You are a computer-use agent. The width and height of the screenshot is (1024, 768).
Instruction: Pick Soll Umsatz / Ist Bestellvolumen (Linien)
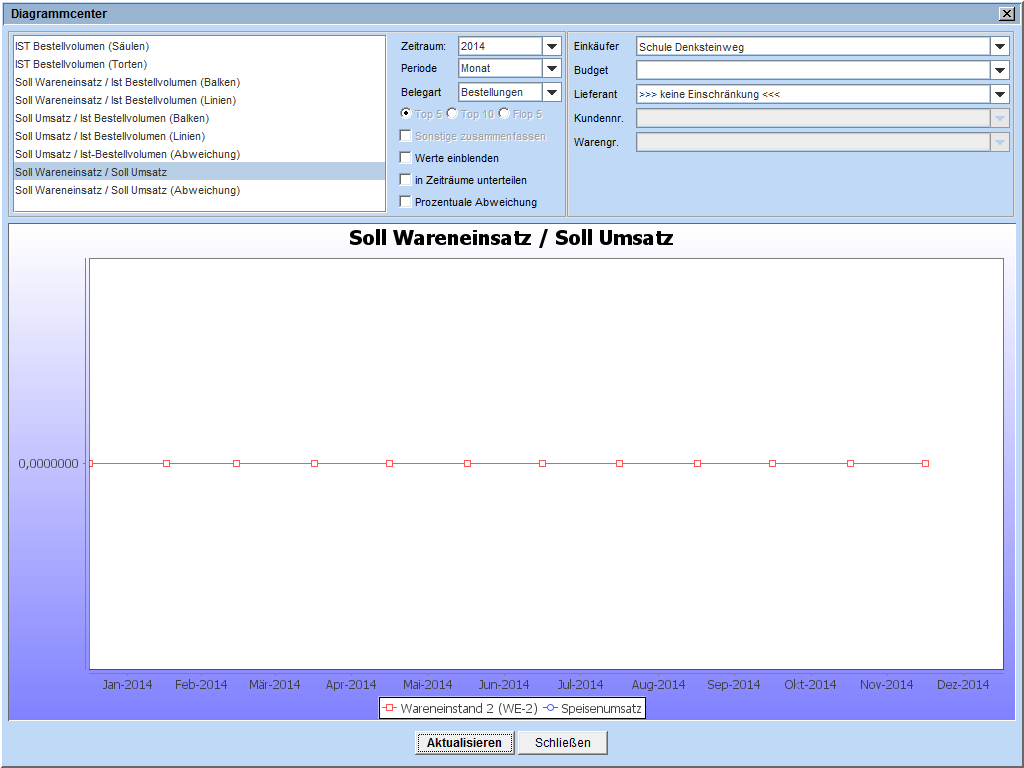tap(110, 136)
